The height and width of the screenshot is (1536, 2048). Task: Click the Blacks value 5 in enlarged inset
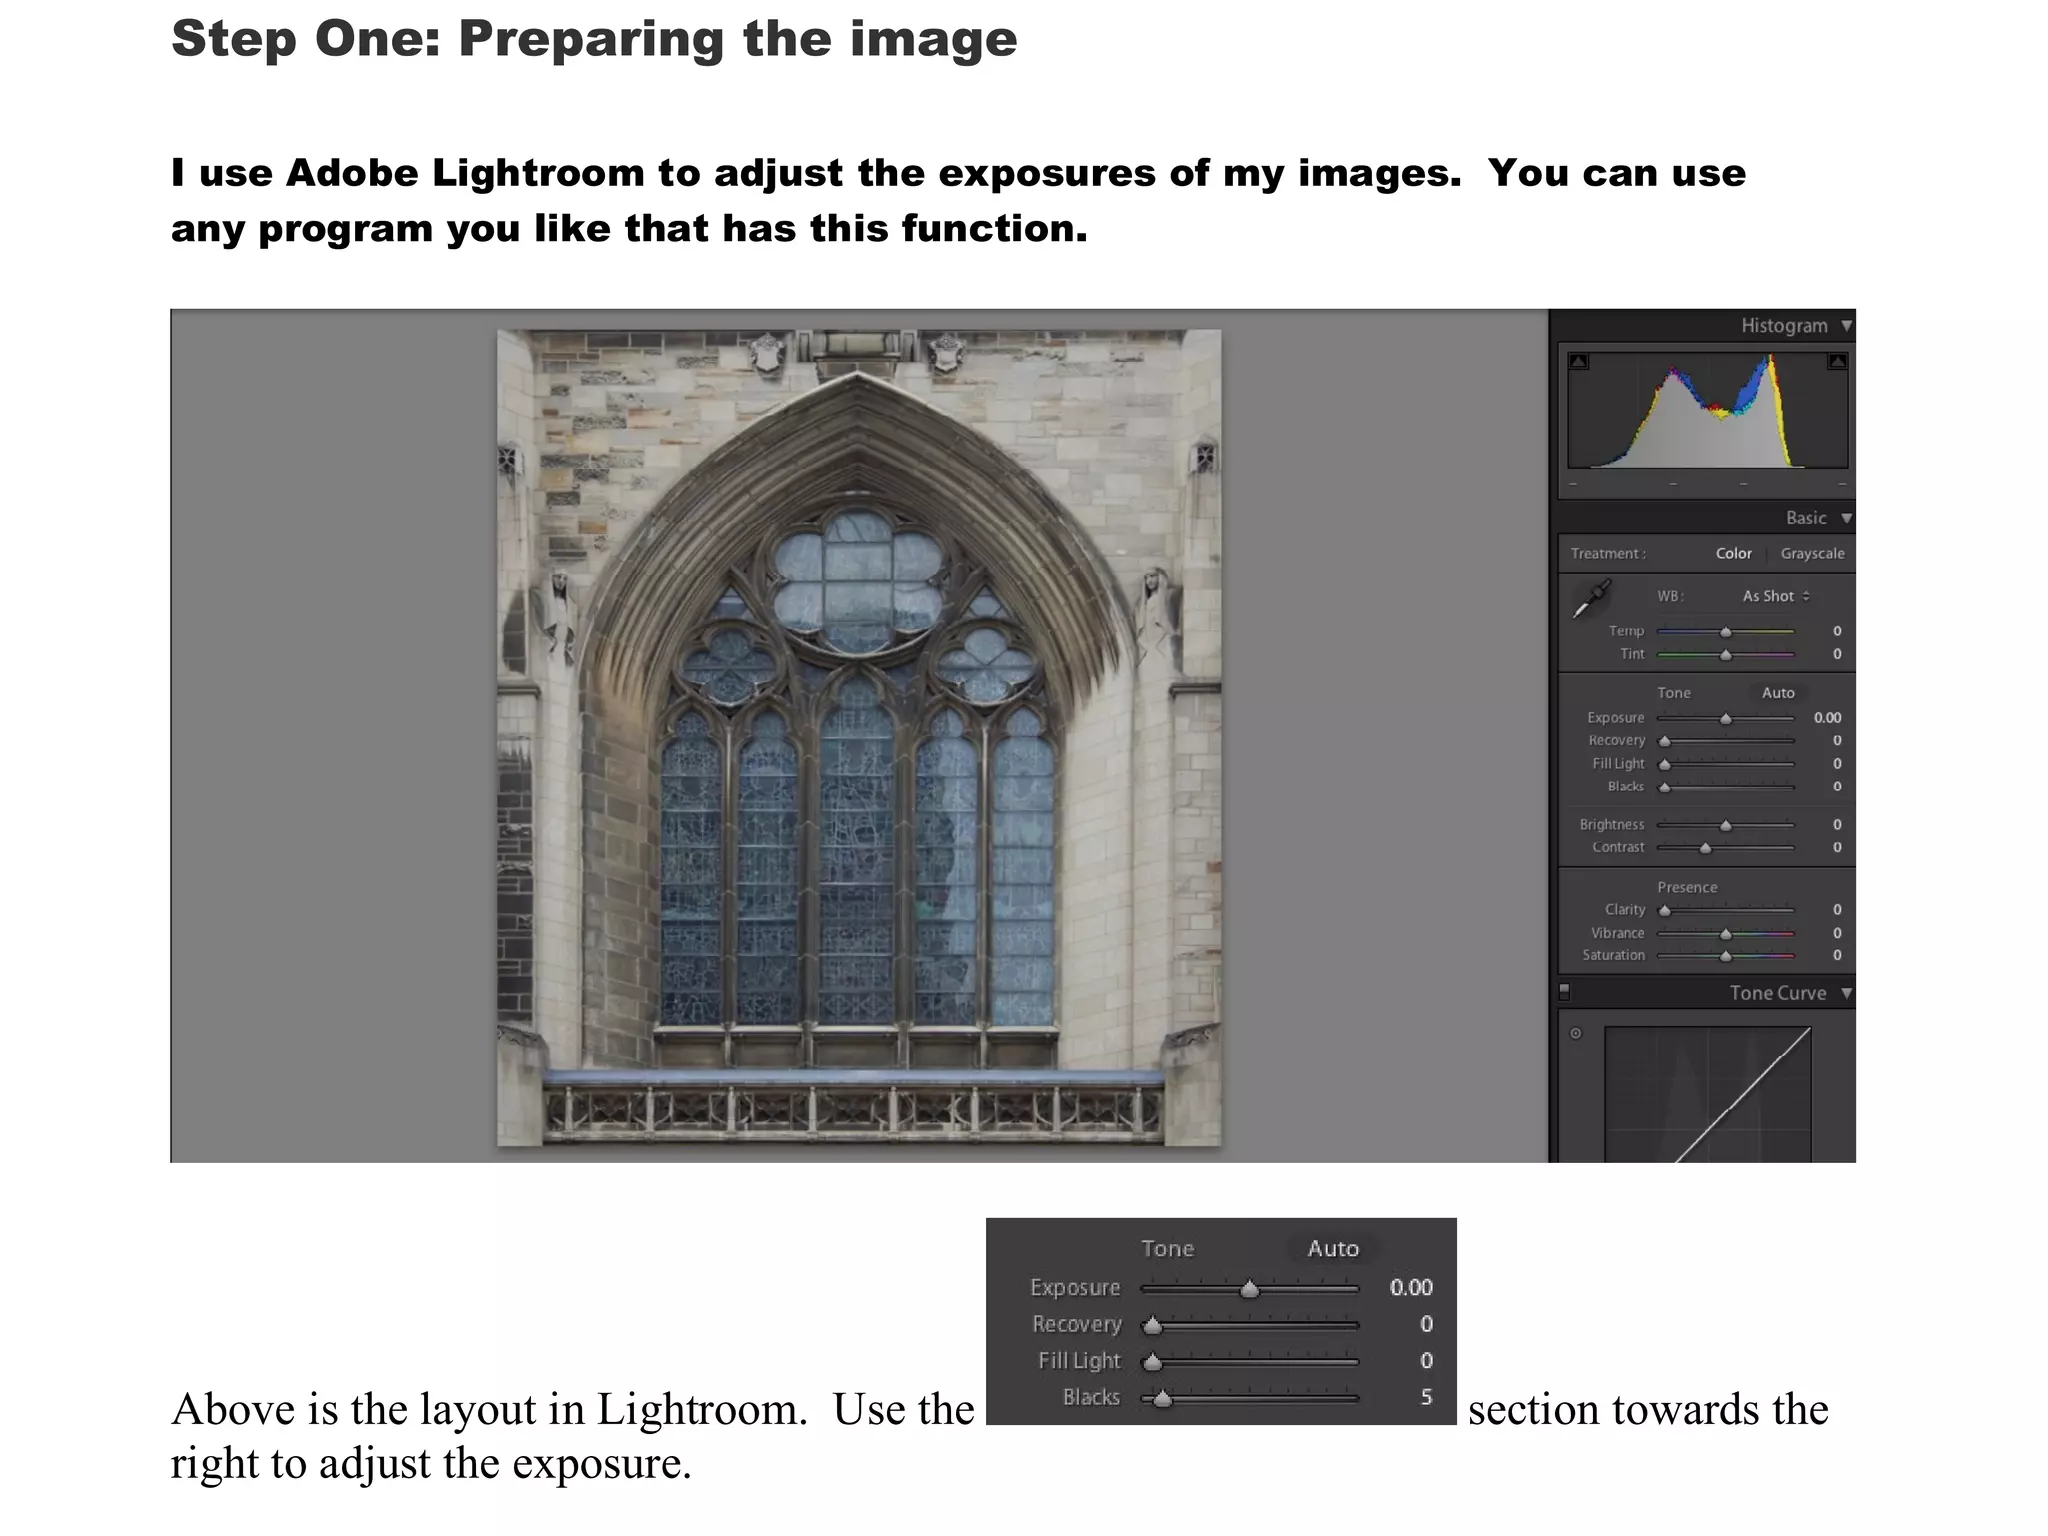[x=1426, y=1397]
